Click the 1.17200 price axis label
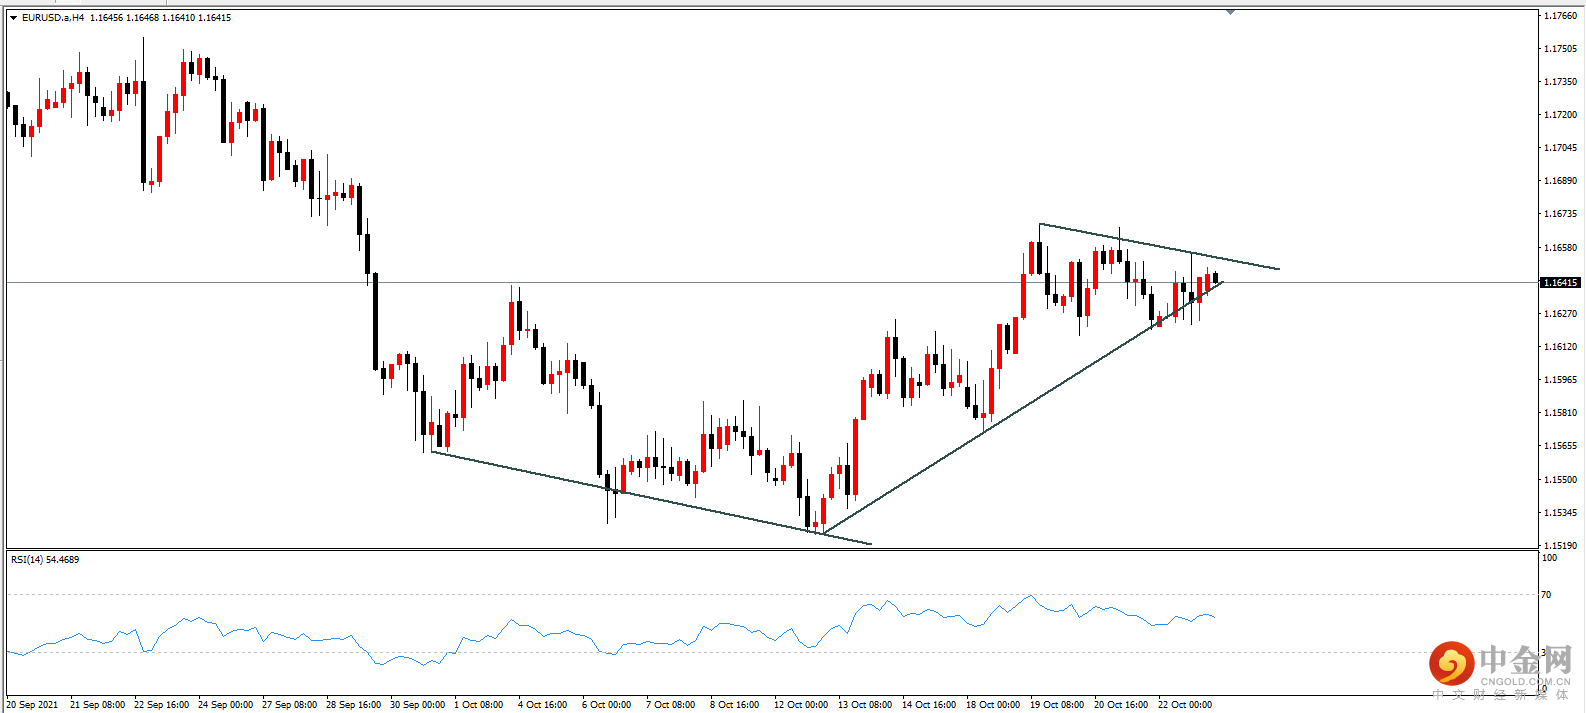 (1561, 114)
